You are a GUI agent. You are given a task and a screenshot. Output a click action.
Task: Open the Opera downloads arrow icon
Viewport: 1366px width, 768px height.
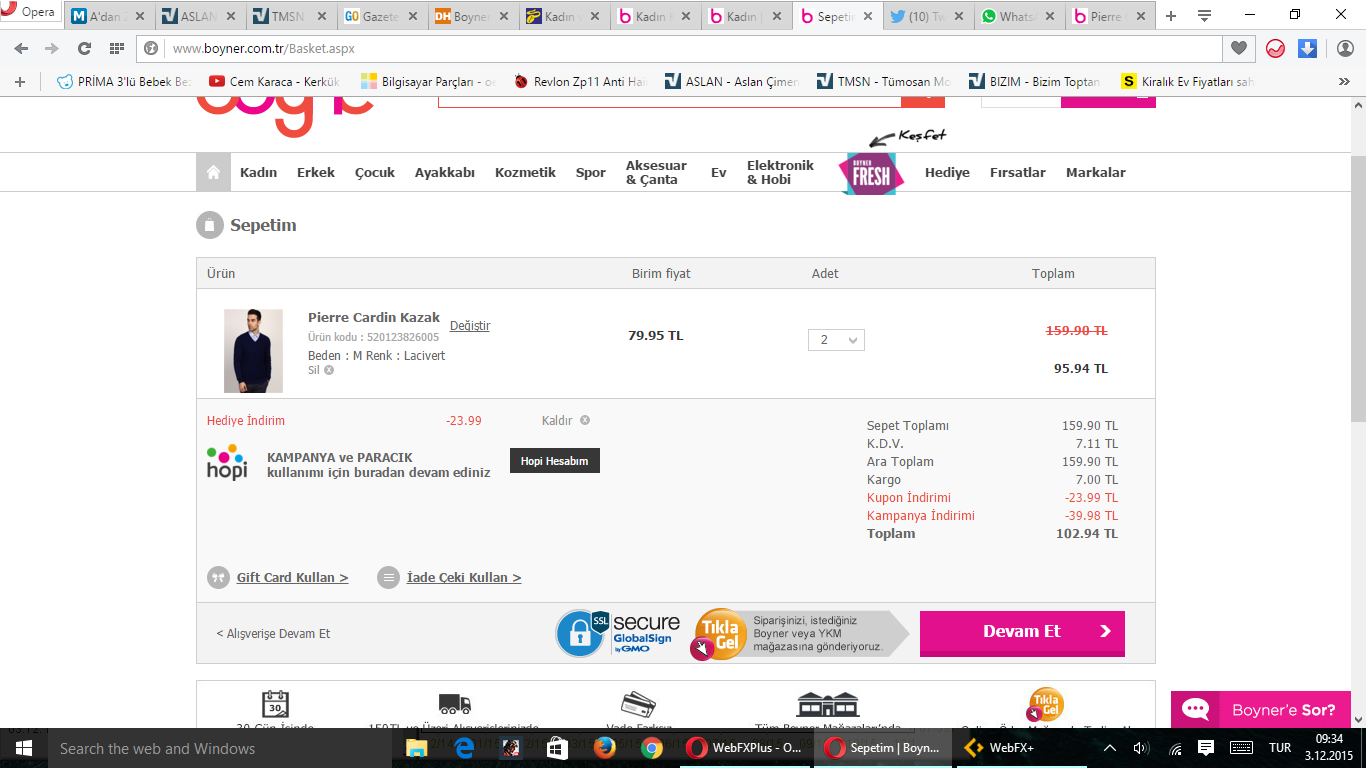pyautogui.click(x=1307, y=48)
